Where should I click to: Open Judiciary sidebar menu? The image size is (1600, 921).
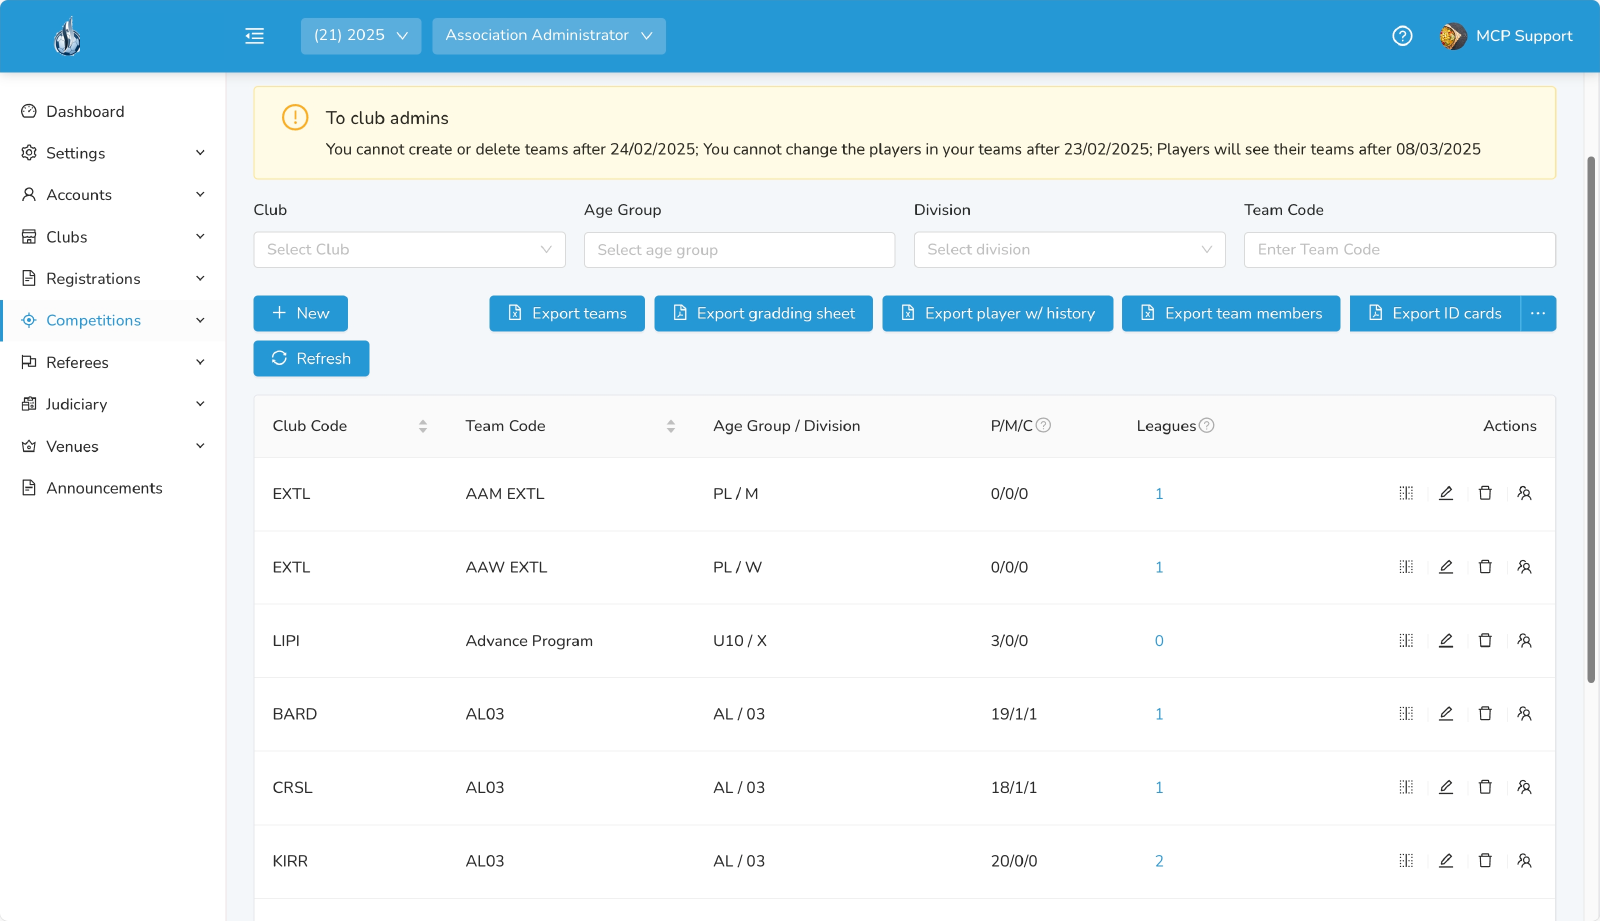click(113, 404)
